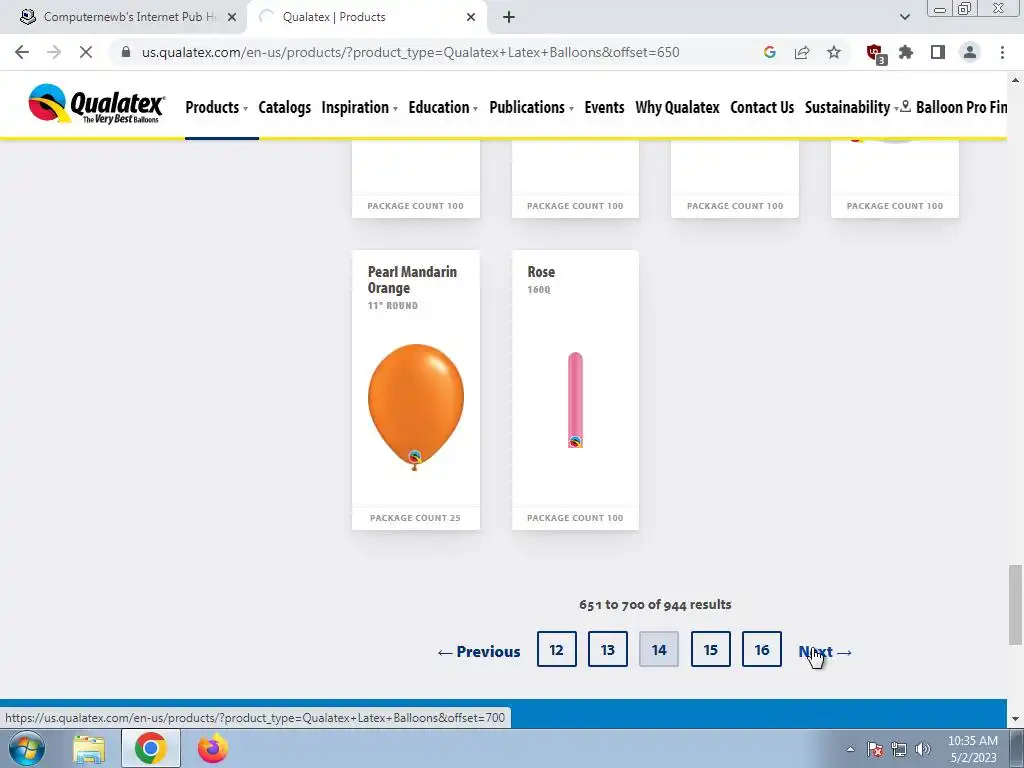Screen dimensions: 1024x768
Task: Click the page vertical scrollbar thumb
Action: (1015, 604)
